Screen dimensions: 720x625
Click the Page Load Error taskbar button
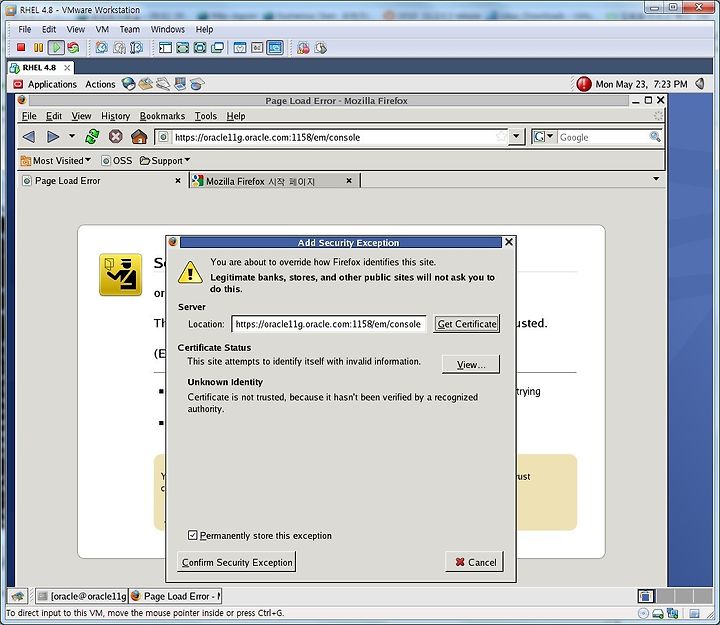175,596
